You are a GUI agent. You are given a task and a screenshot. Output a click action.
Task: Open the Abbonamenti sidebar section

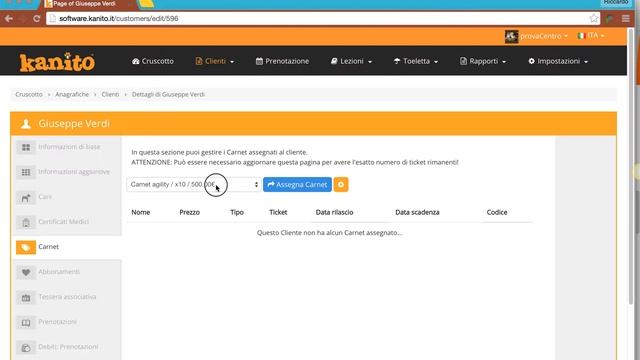coord(67,272)
